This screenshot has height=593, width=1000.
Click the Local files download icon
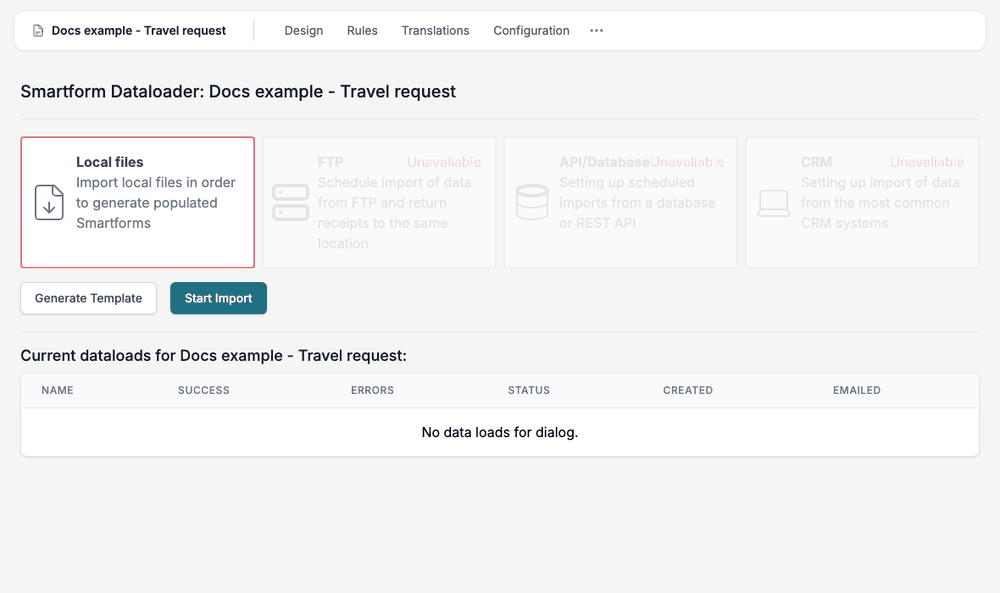point(49,203)
